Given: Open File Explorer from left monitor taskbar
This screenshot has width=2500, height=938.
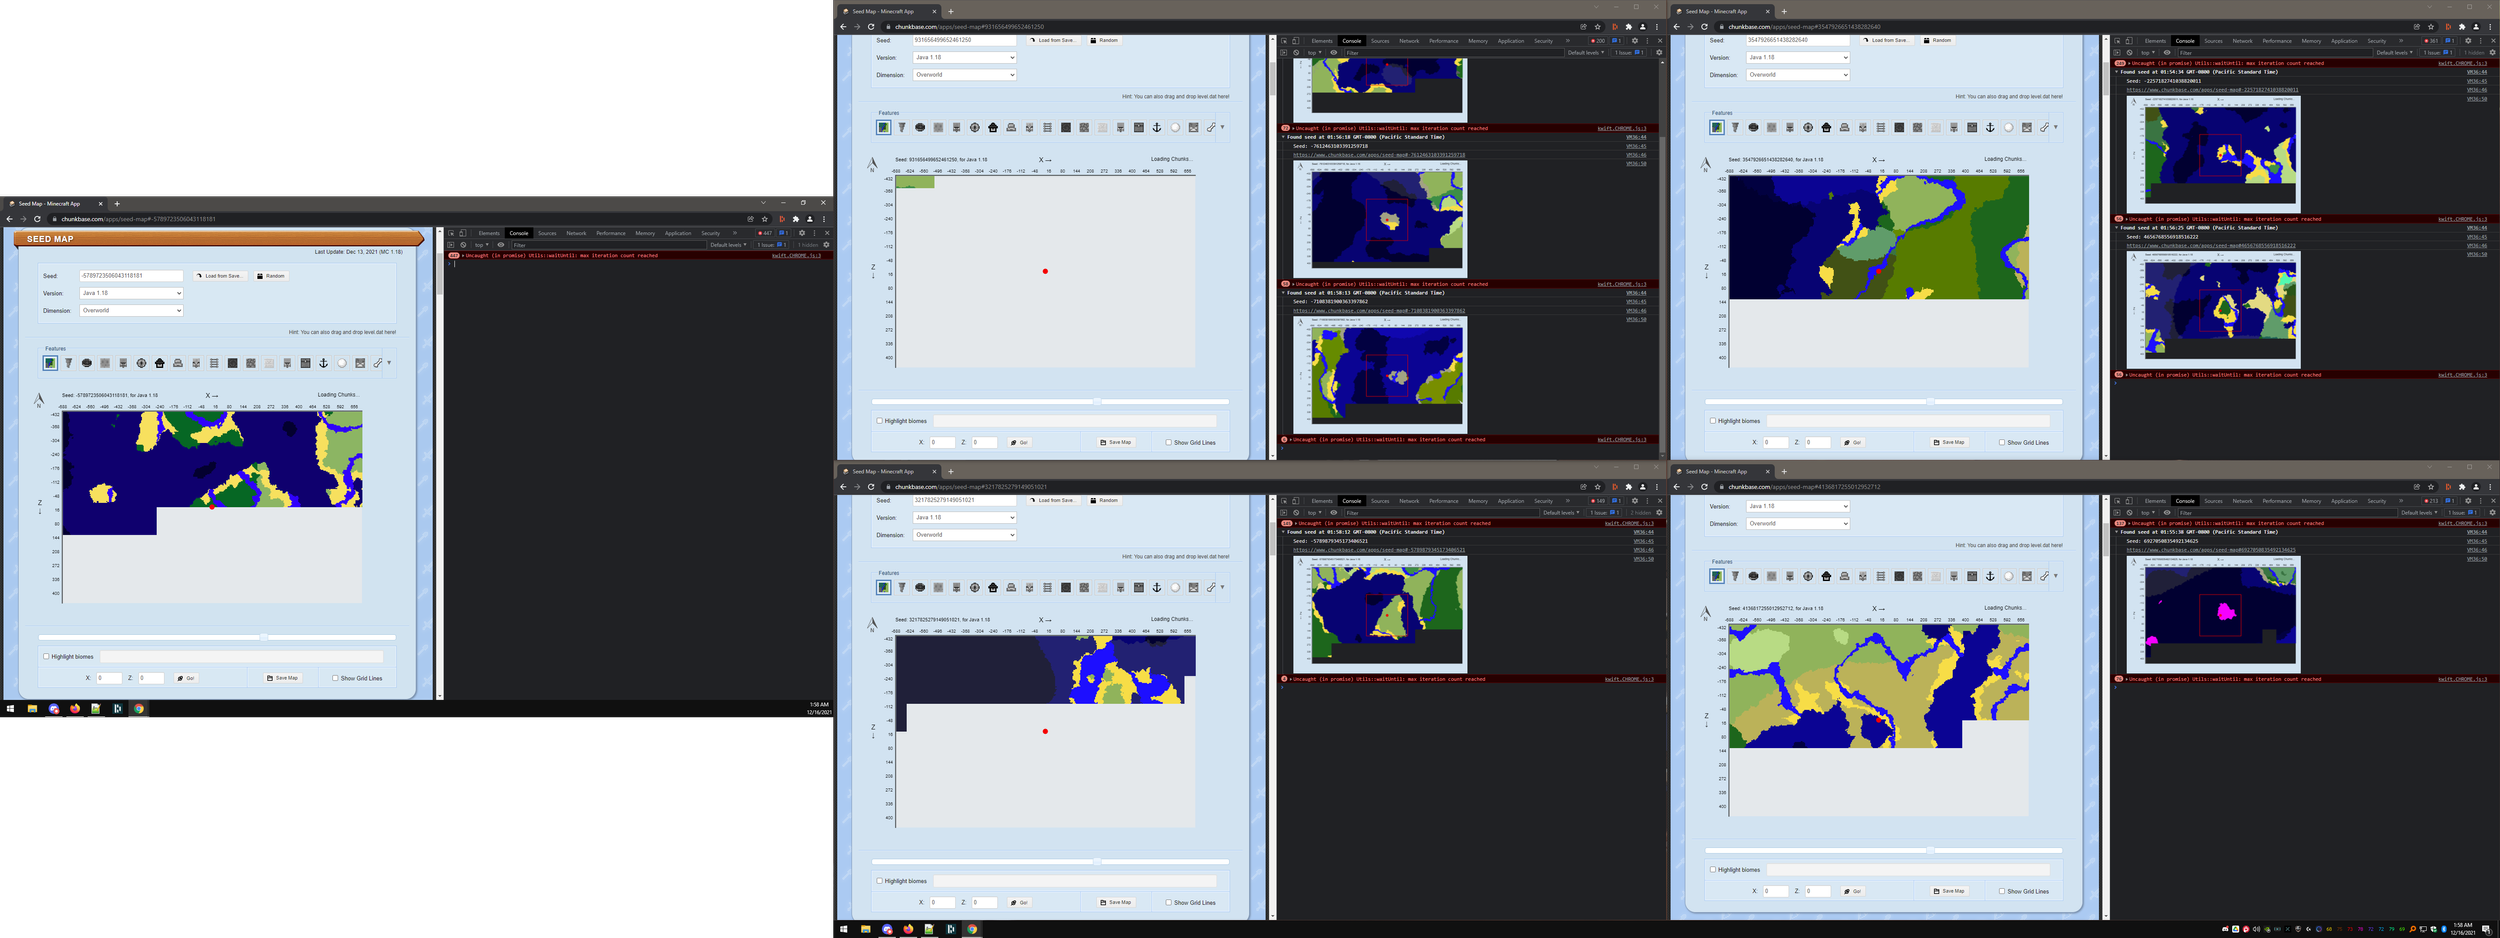Looking at the screenshot, I should pyautogui.click(x=32, y=708).
